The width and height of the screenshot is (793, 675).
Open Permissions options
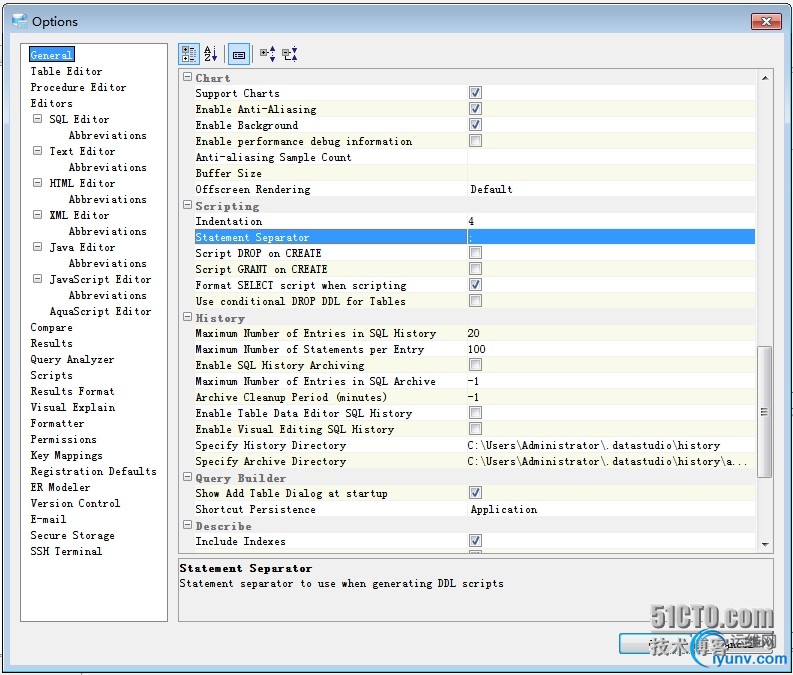63,439
